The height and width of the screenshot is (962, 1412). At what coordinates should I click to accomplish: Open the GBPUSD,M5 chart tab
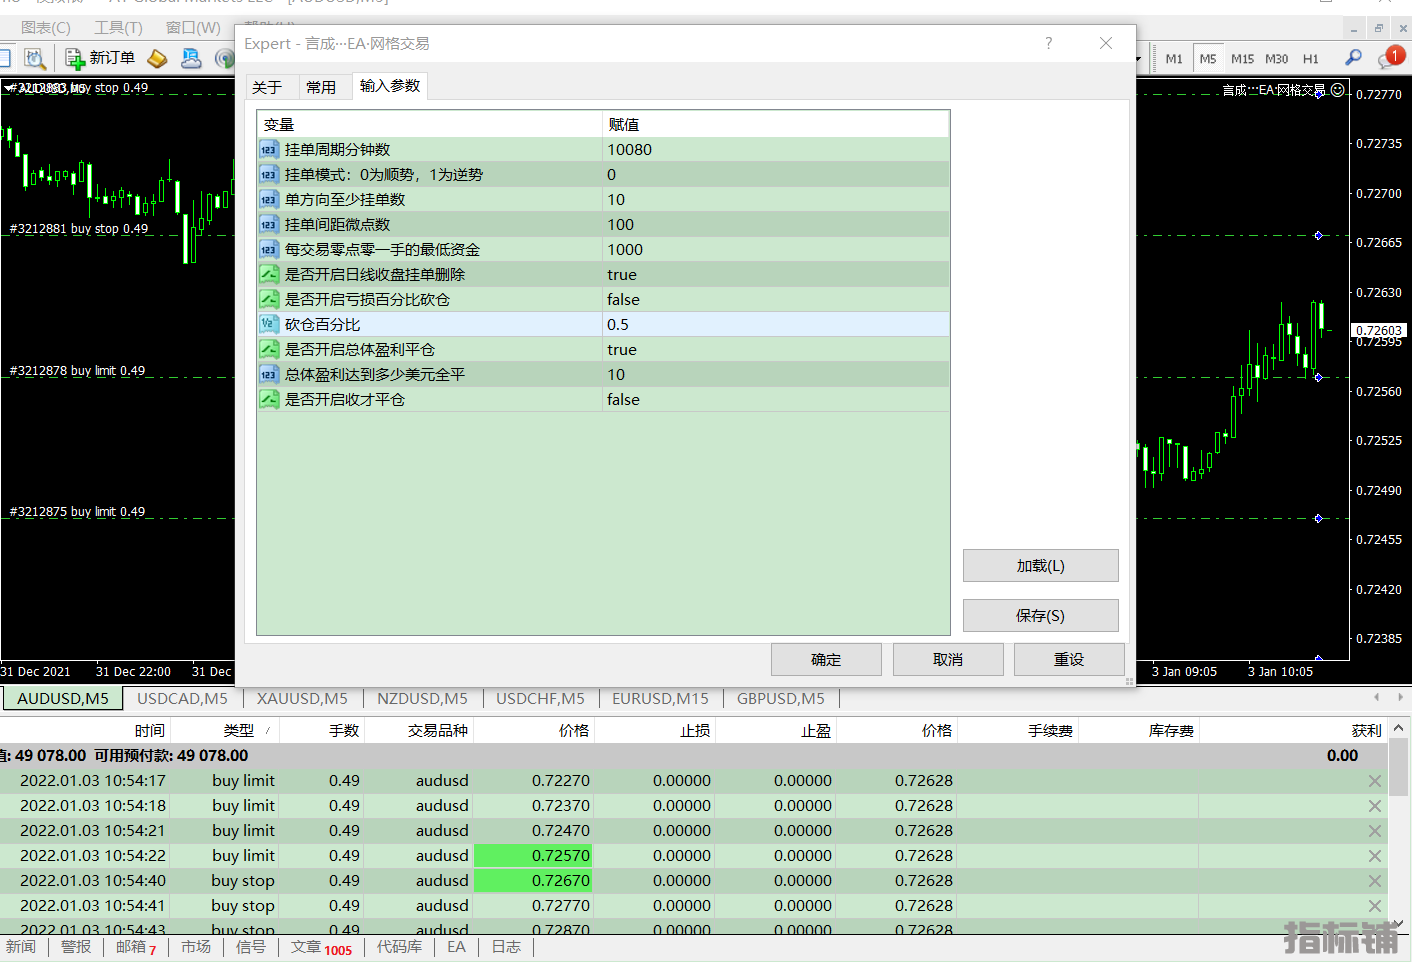click(781, 698)
